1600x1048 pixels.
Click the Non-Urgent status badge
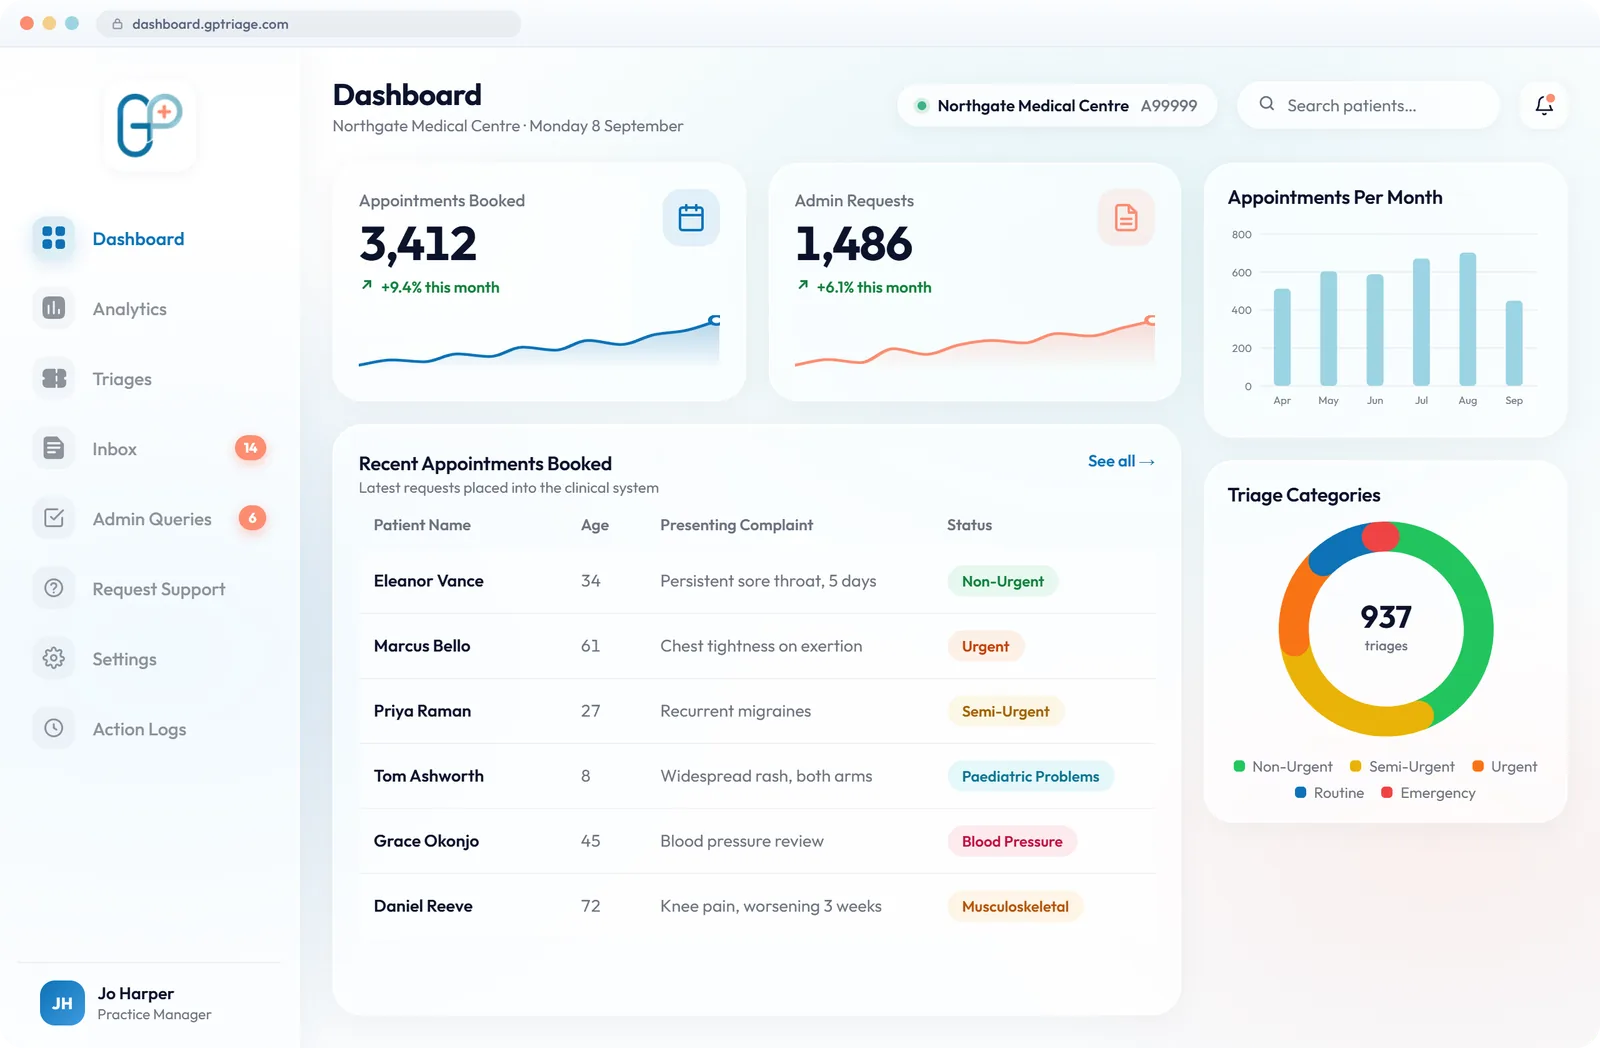coord(1003,581)
